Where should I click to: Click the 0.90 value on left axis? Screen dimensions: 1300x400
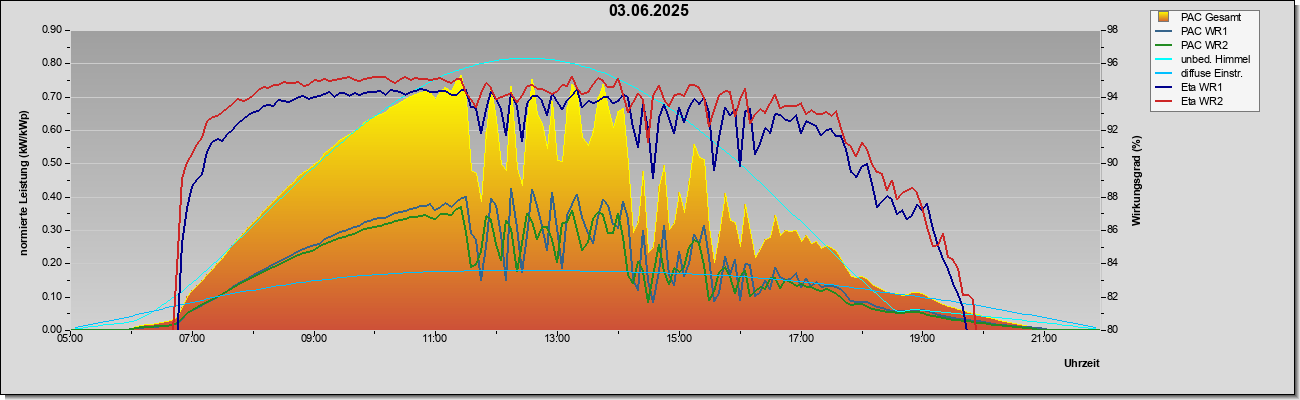52,30
